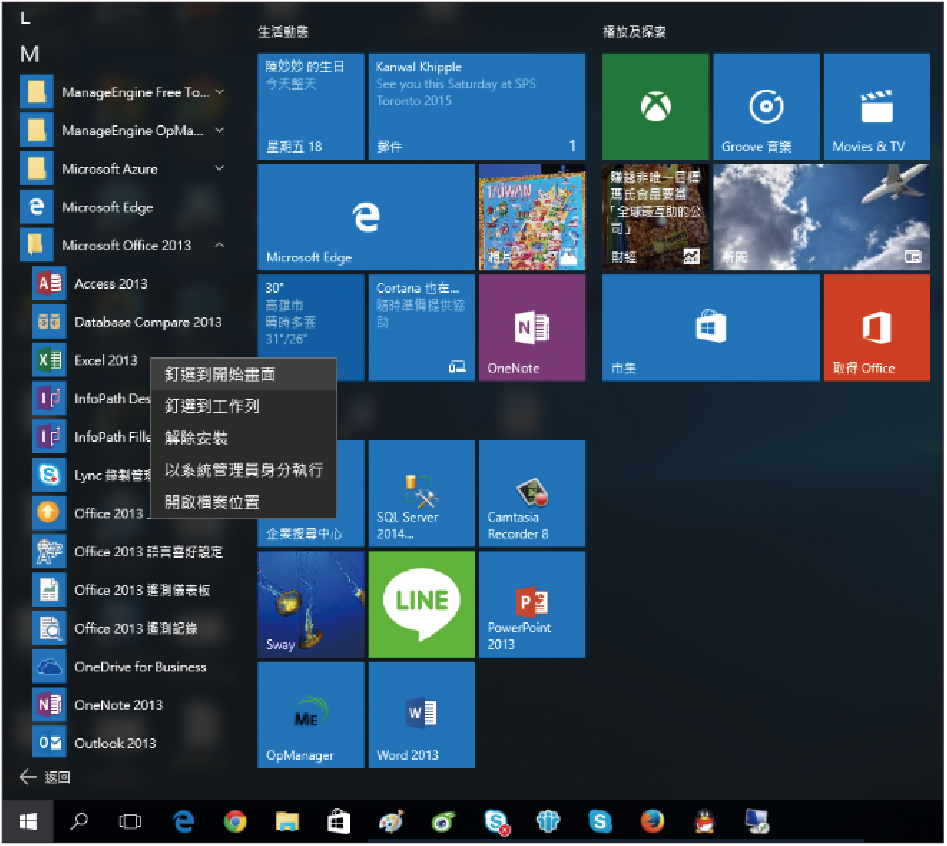The image size is (947, 846).
Task: Open the Mail tile from Kanwal Khipple
Action: click(x=477, y=106)
